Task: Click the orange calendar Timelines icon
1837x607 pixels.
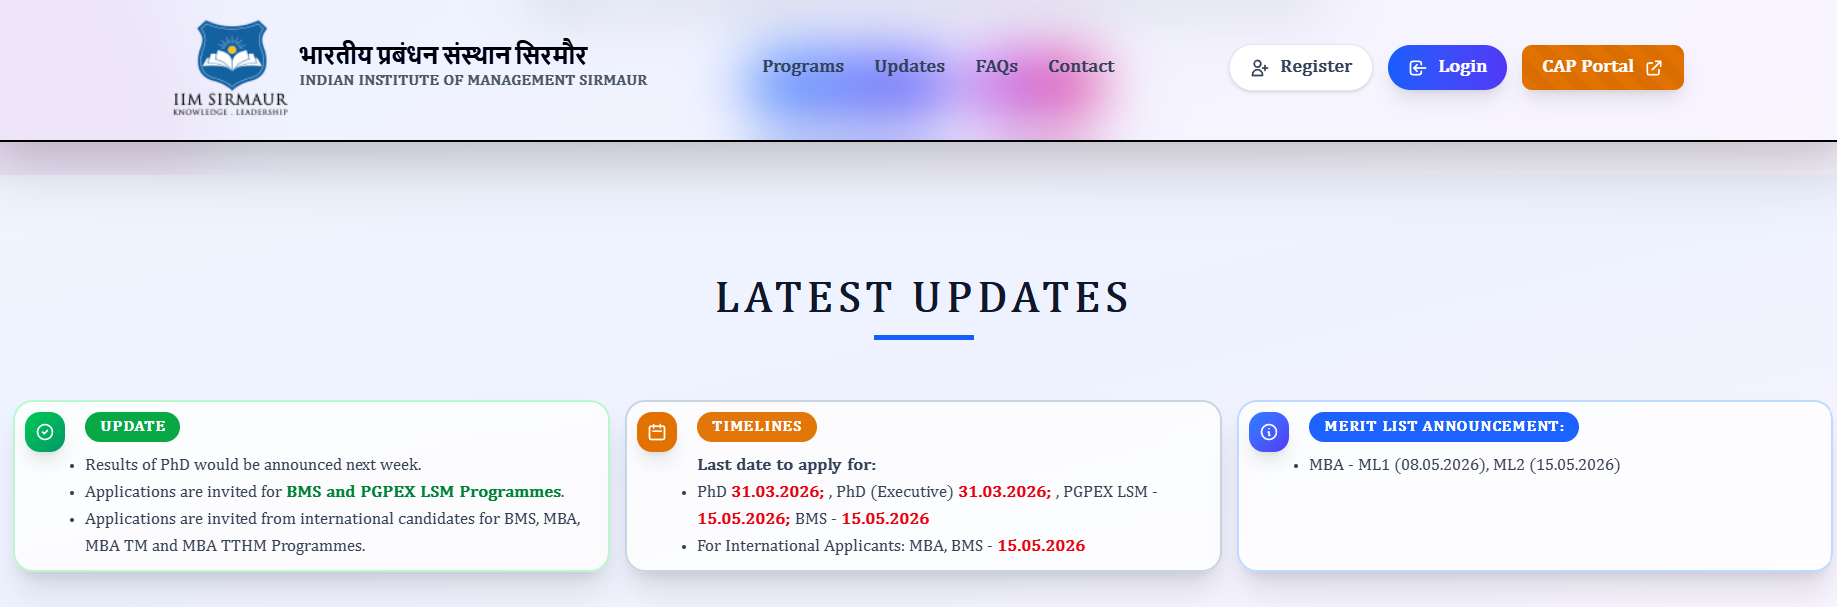Action: [x=657, y=432]
